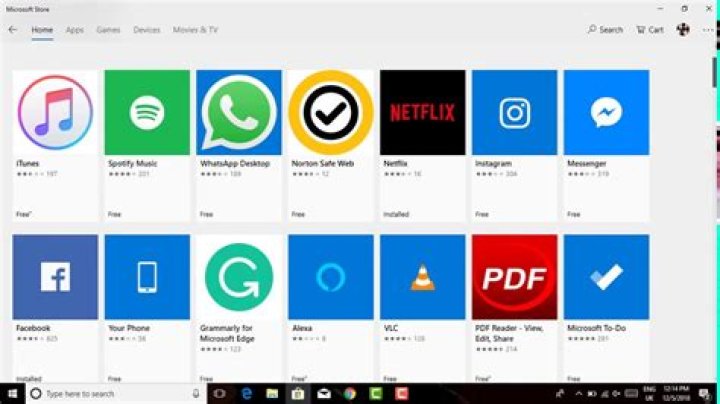
Task: Open the Movies & TV tab
Action: click(196, 30)
